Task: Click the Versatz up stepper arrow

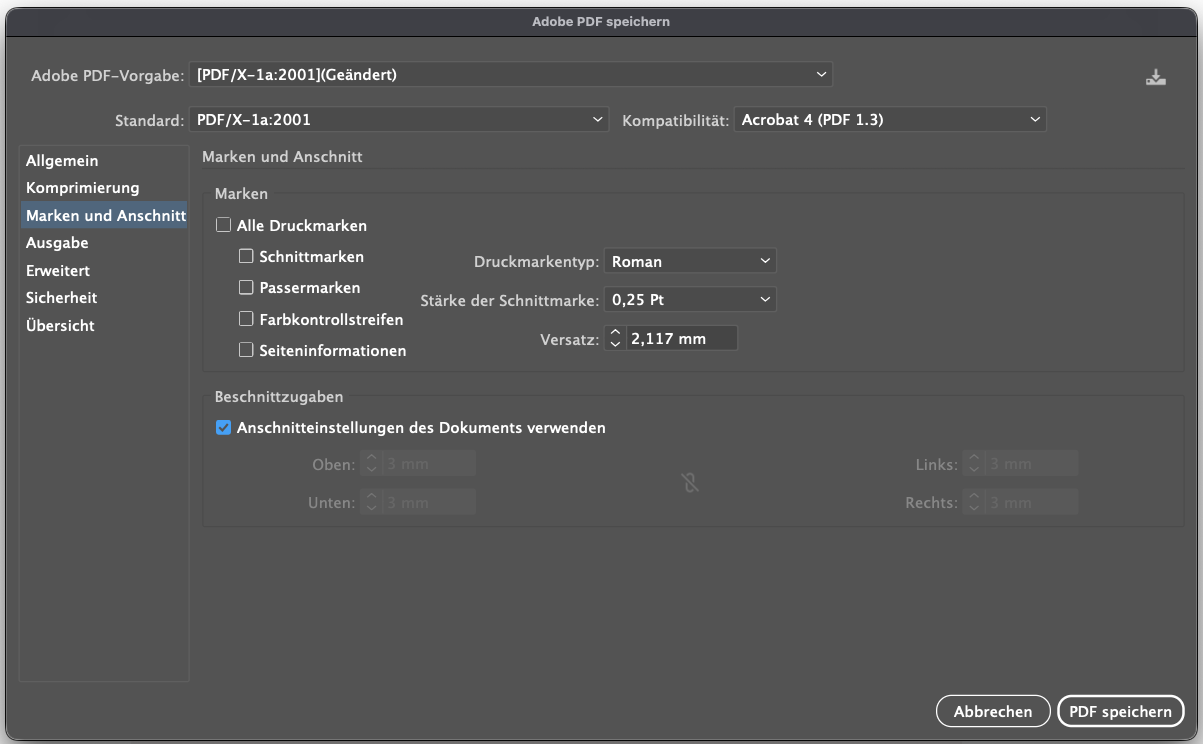Action: point(617,333)
